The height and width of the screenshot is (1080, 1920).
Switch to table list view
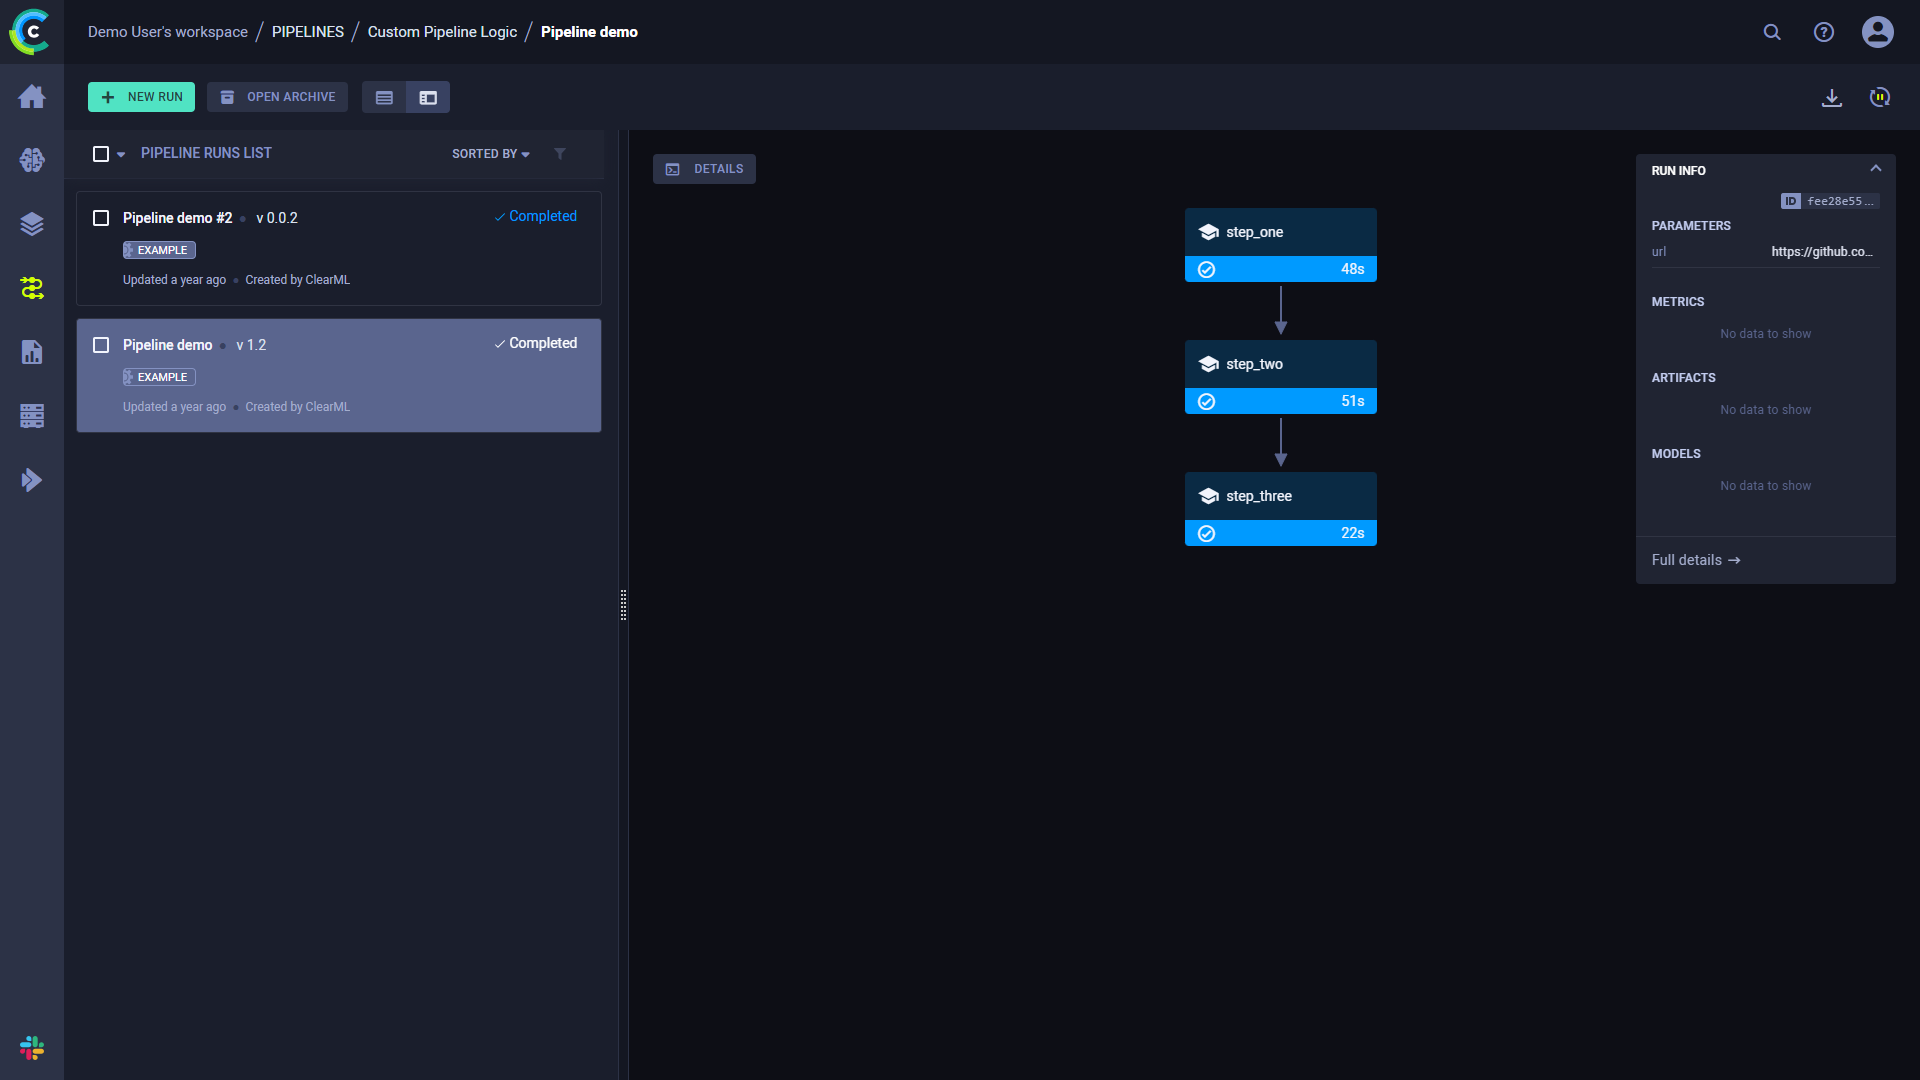coord(384,97)
